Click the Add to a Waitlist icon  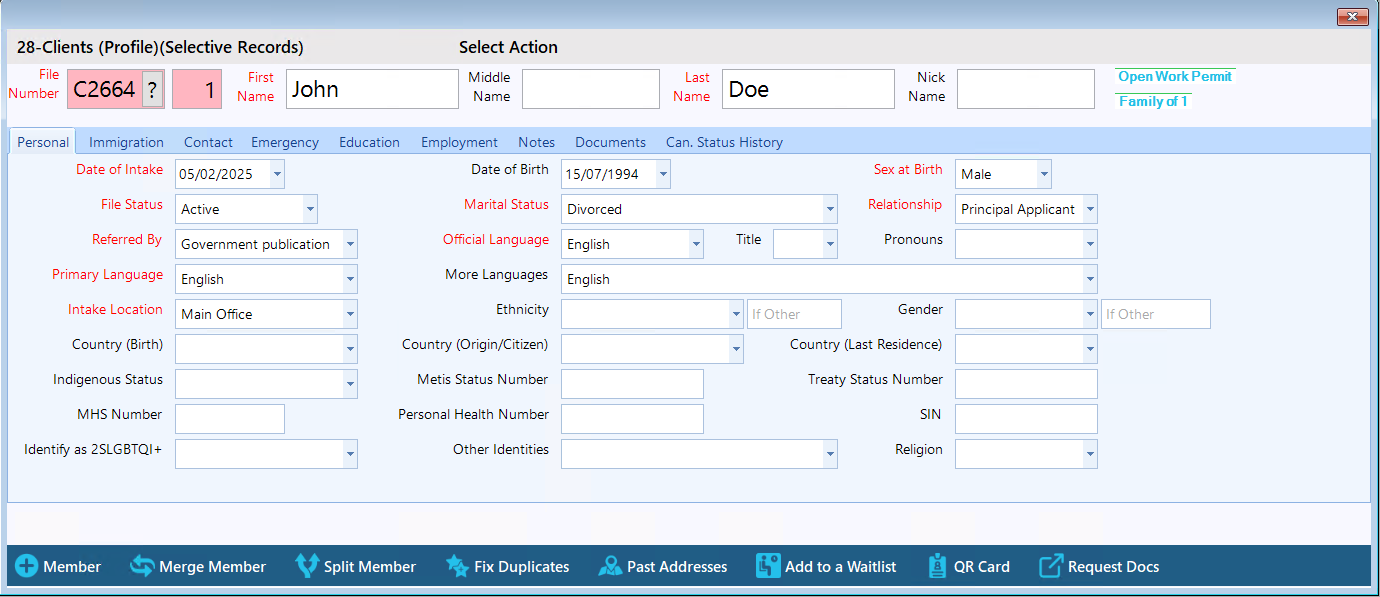(768, 566)
